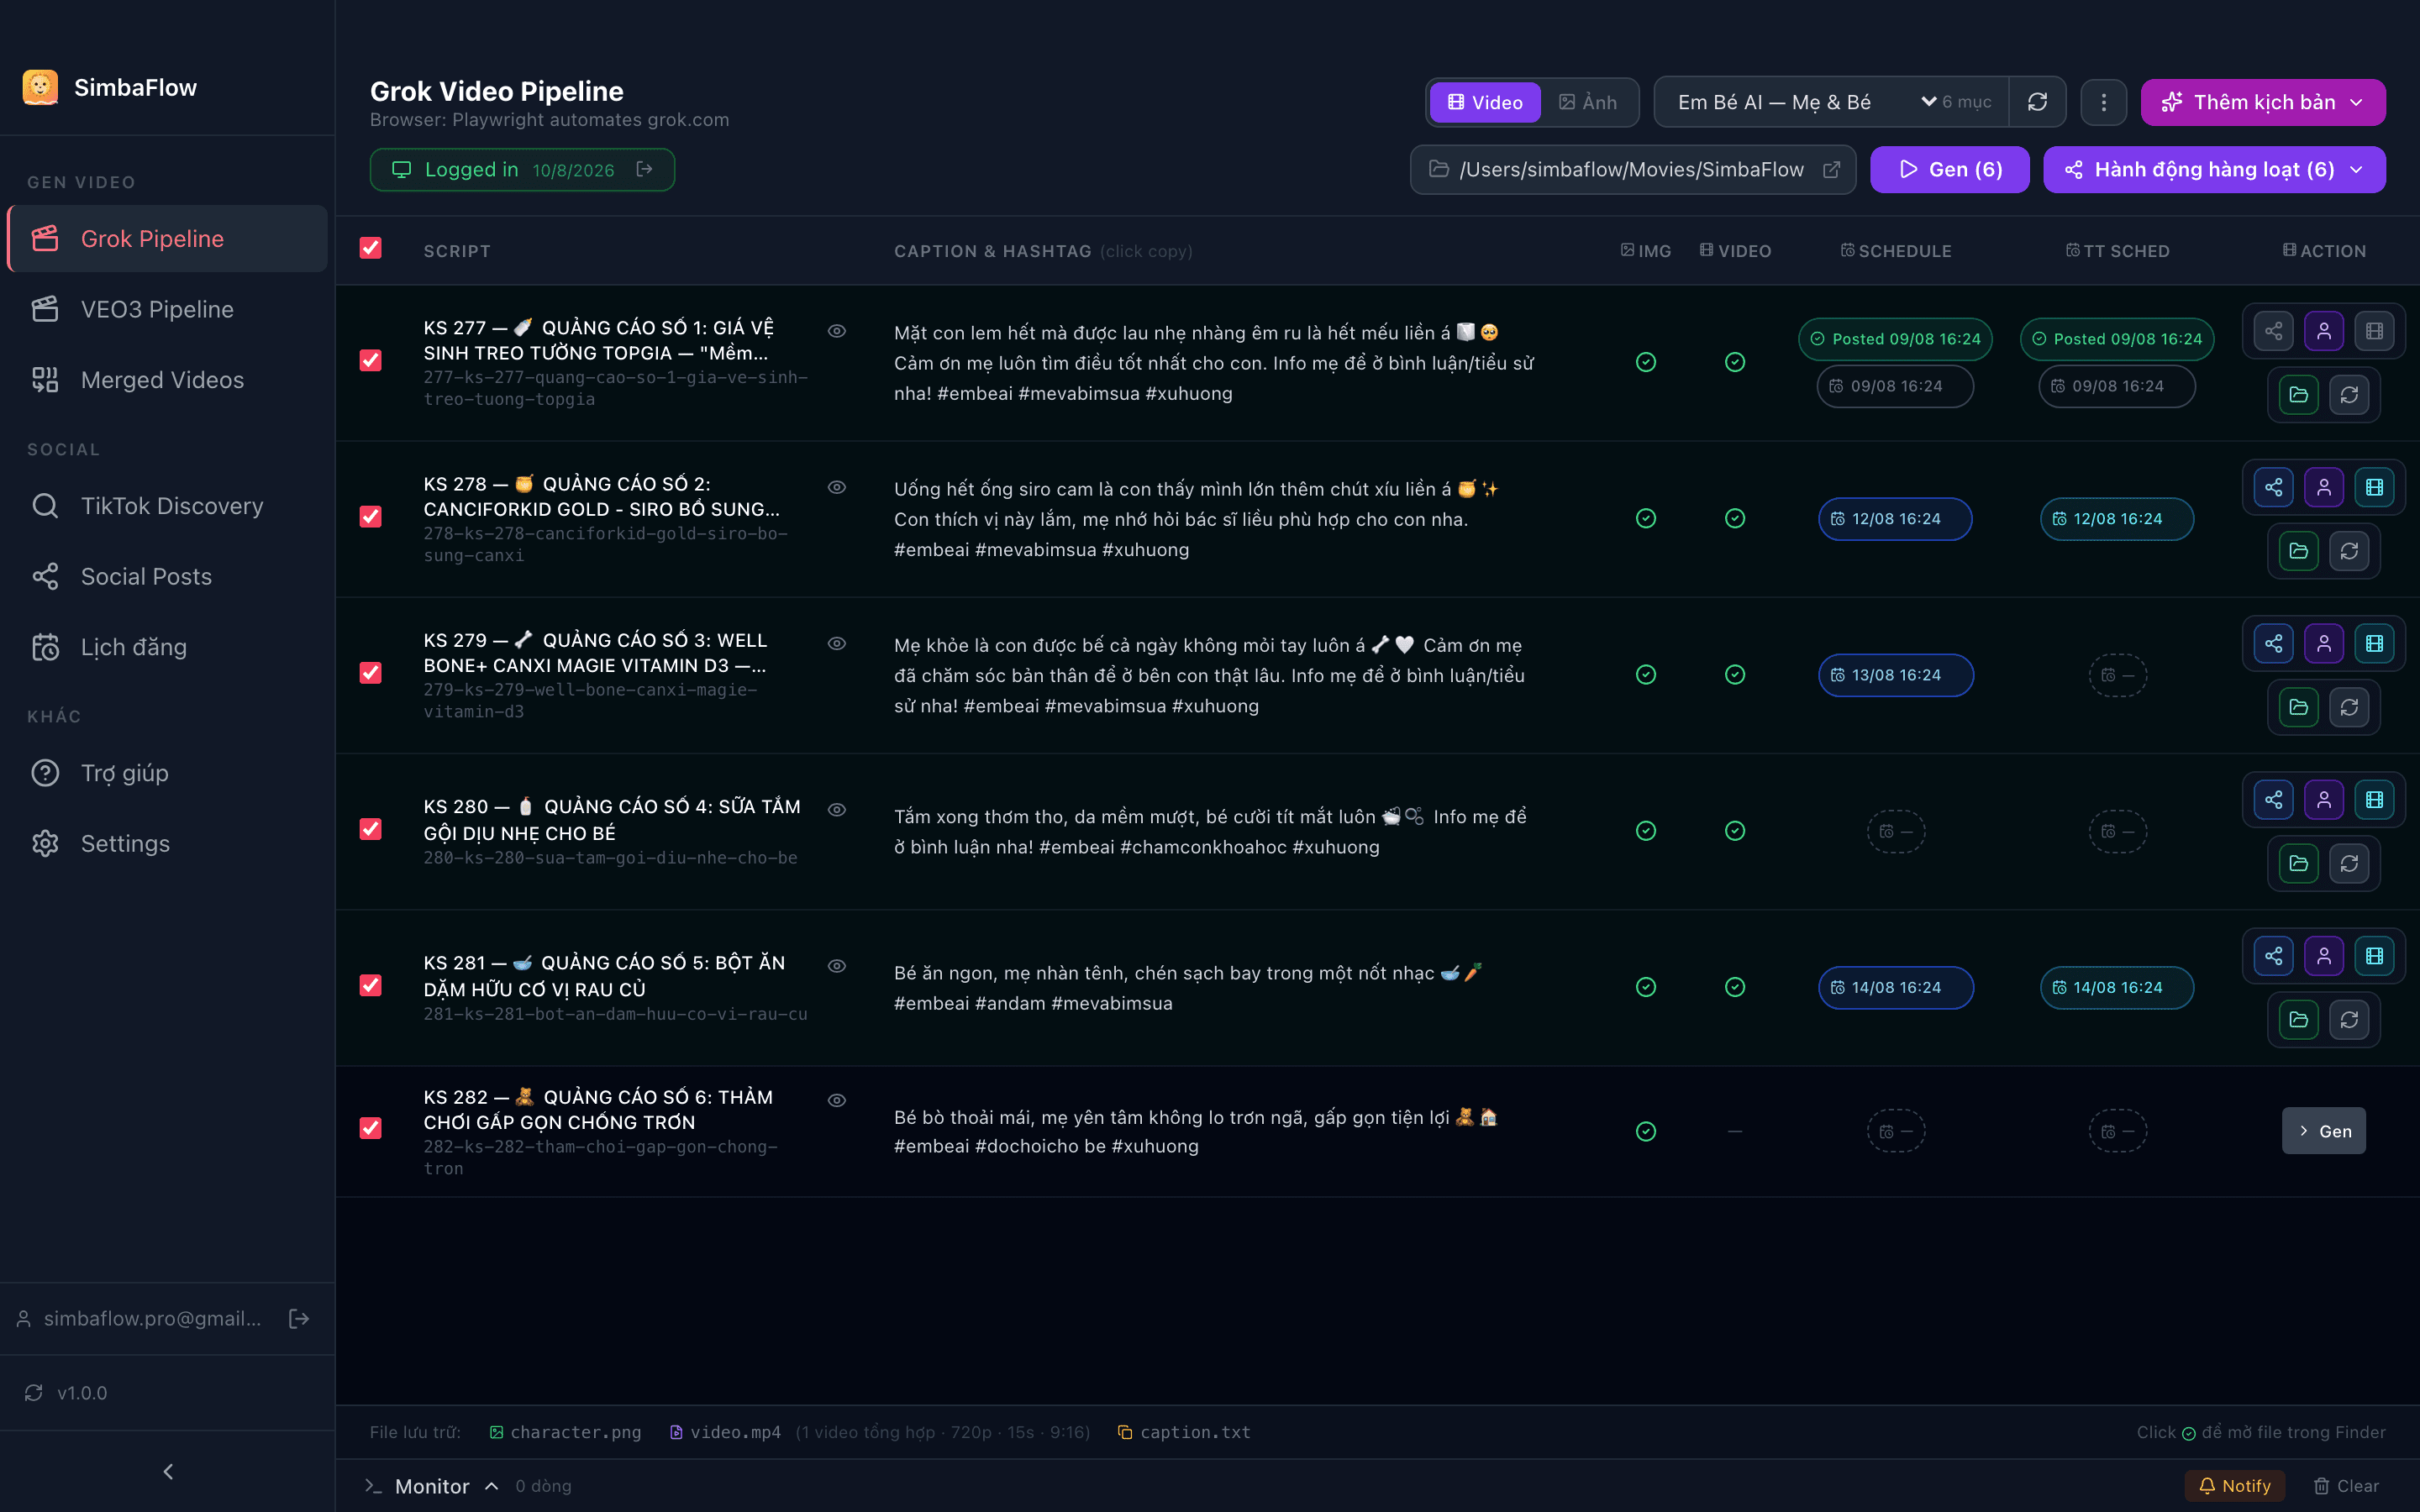
Task: Open Merged Videos in sidebar
Action: pos(167,380)
